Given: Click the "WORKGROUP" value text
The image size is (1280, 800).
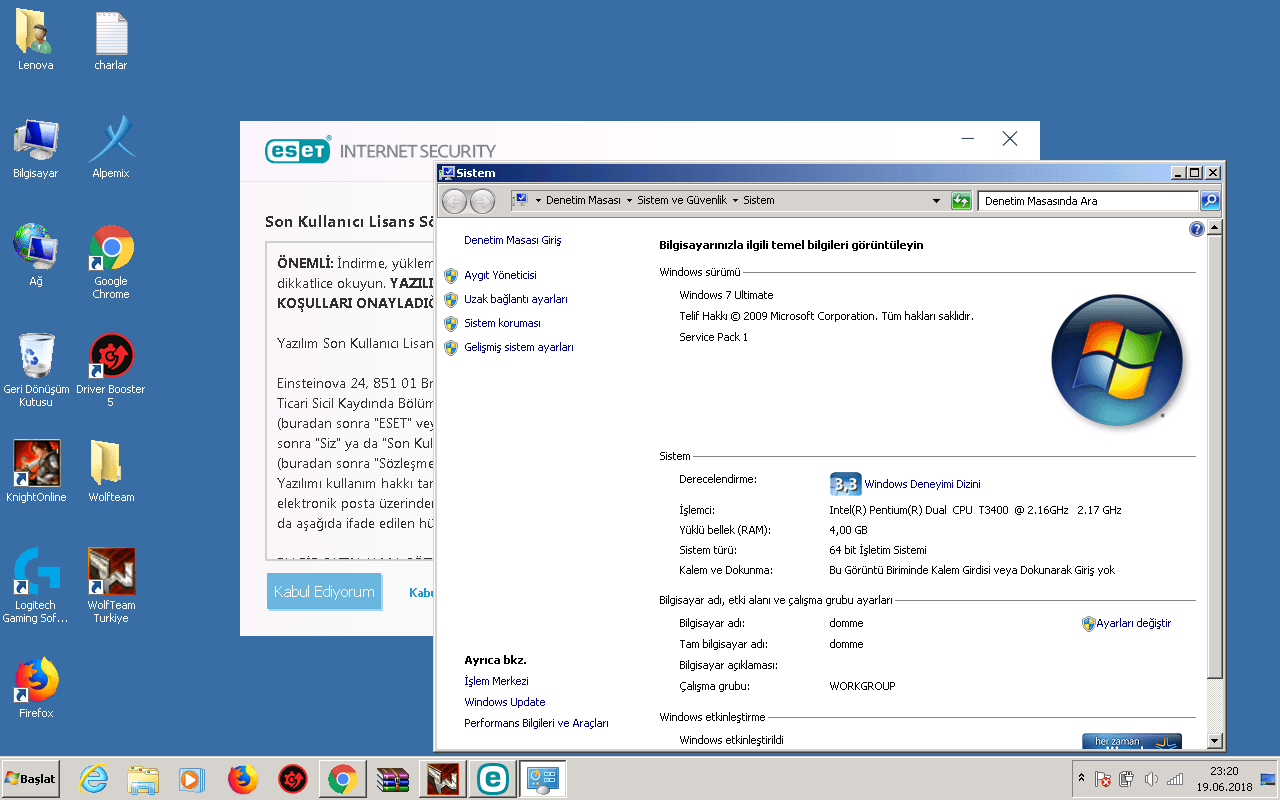Looking at the screenshot, I should pos(863,686).
